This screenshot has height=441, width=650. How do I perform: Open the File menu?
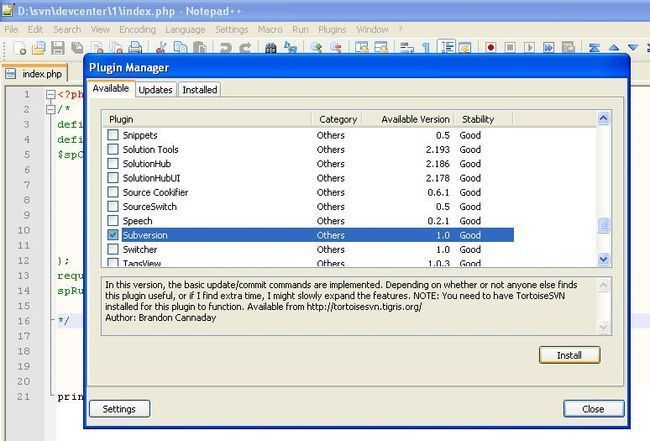[x=11, y=29]
